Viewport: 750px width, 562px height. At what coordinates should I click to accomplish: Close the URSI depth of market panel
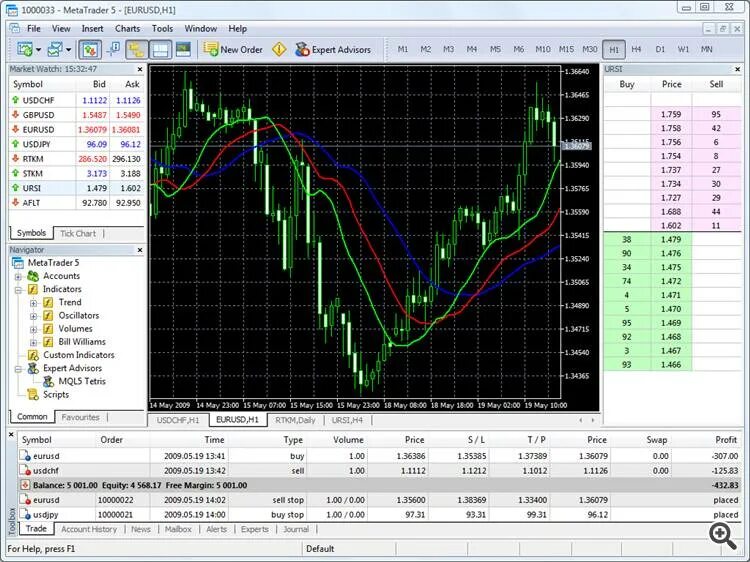pyautogui.click(x=737, y=69)
